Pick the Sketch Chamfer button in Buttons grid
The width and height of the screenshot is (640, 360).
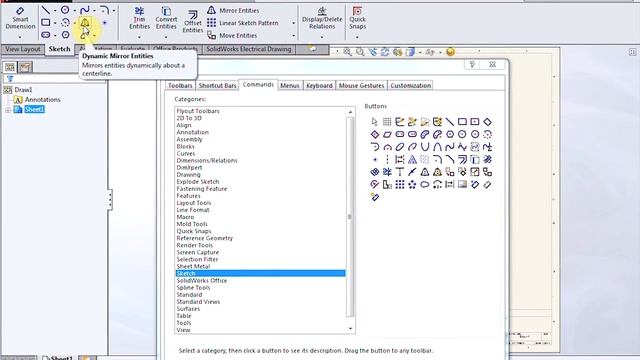point(450,160)
